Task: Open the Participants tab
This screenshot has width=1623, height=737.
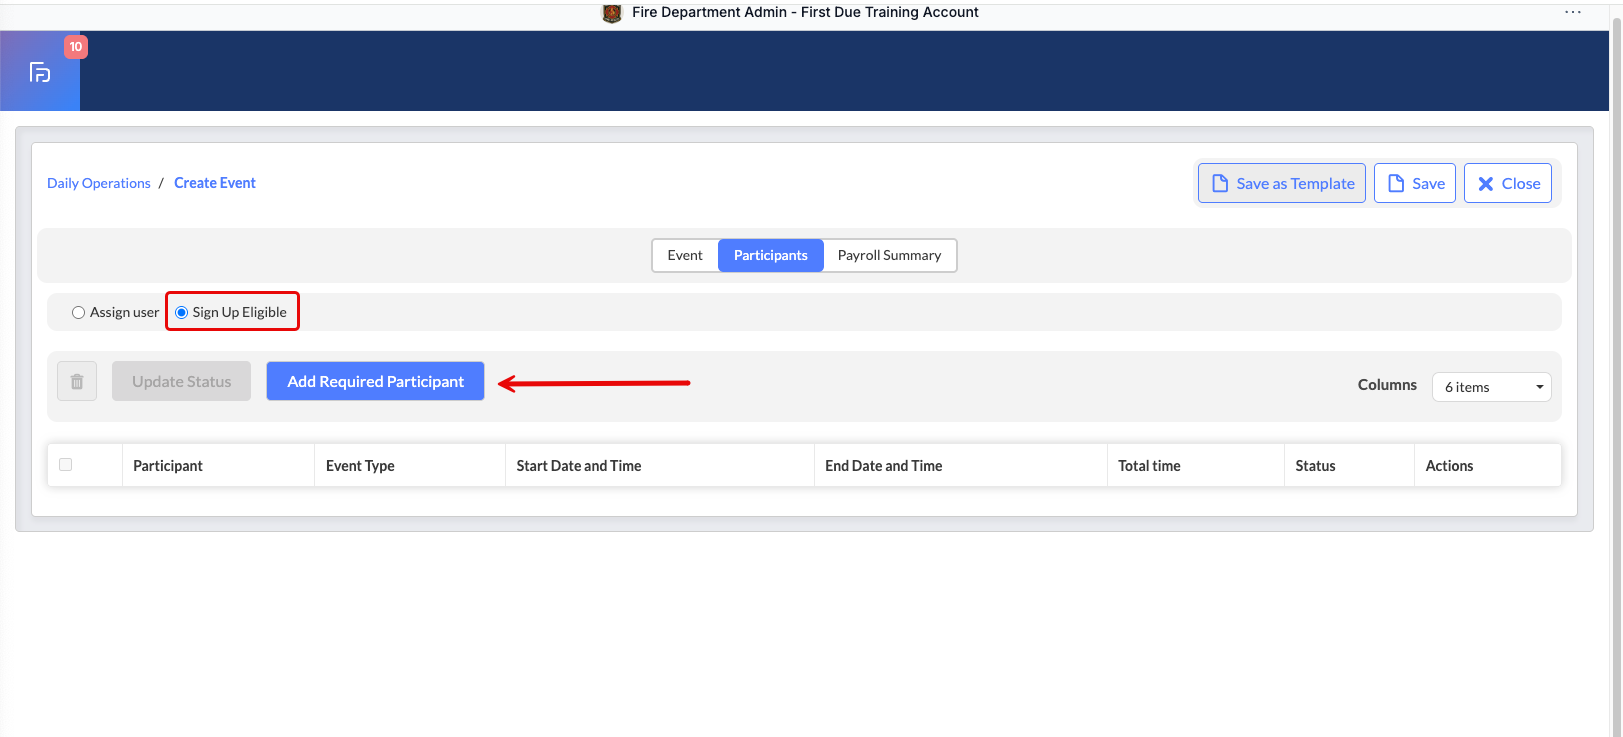Action: tap(770, 255)
